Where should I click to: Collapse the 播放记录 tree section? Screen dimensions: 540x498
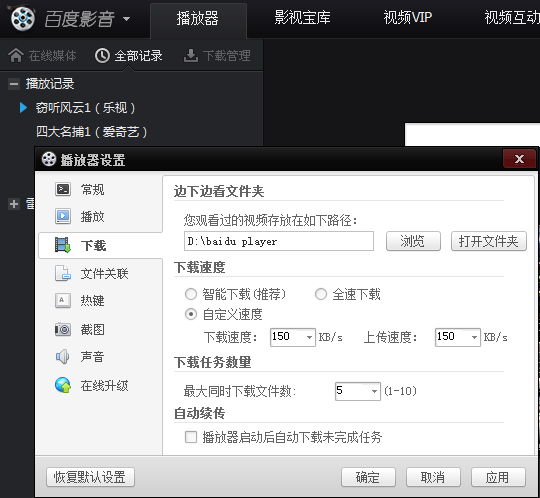[x=14, y=84]
